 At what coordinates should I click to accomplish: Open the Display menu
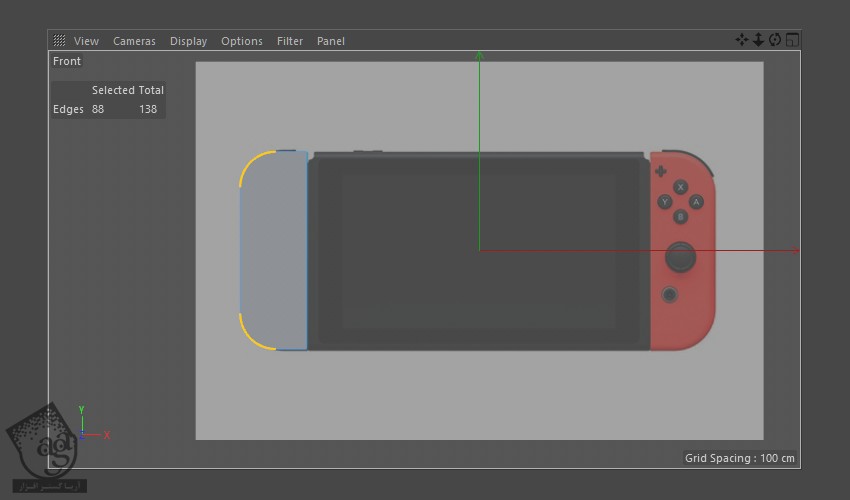coord(188,41)
